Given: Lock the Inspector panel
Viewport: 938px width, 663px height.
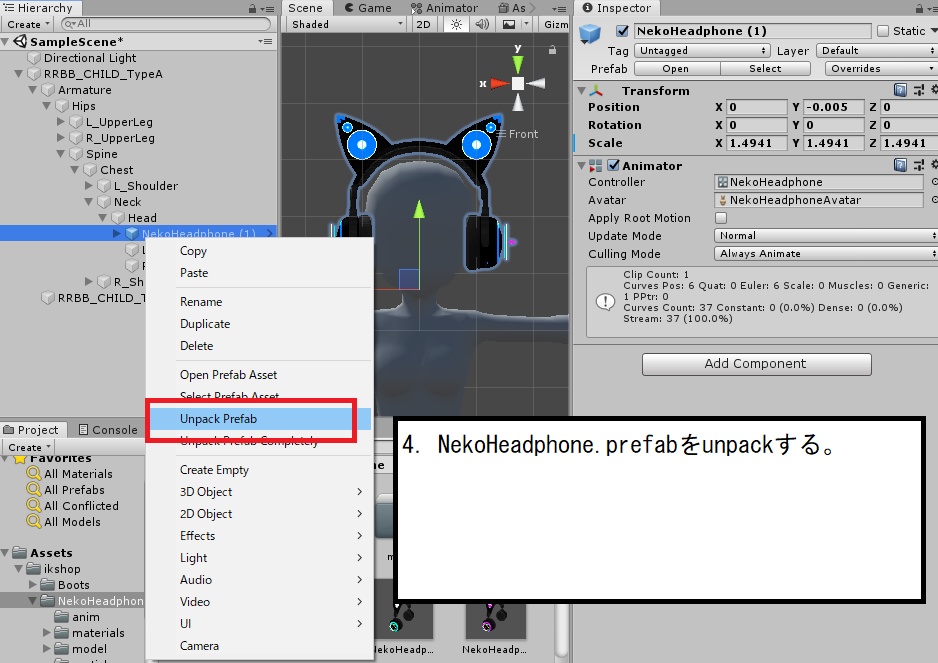Looking at the screenshot, I should [919, 8].
